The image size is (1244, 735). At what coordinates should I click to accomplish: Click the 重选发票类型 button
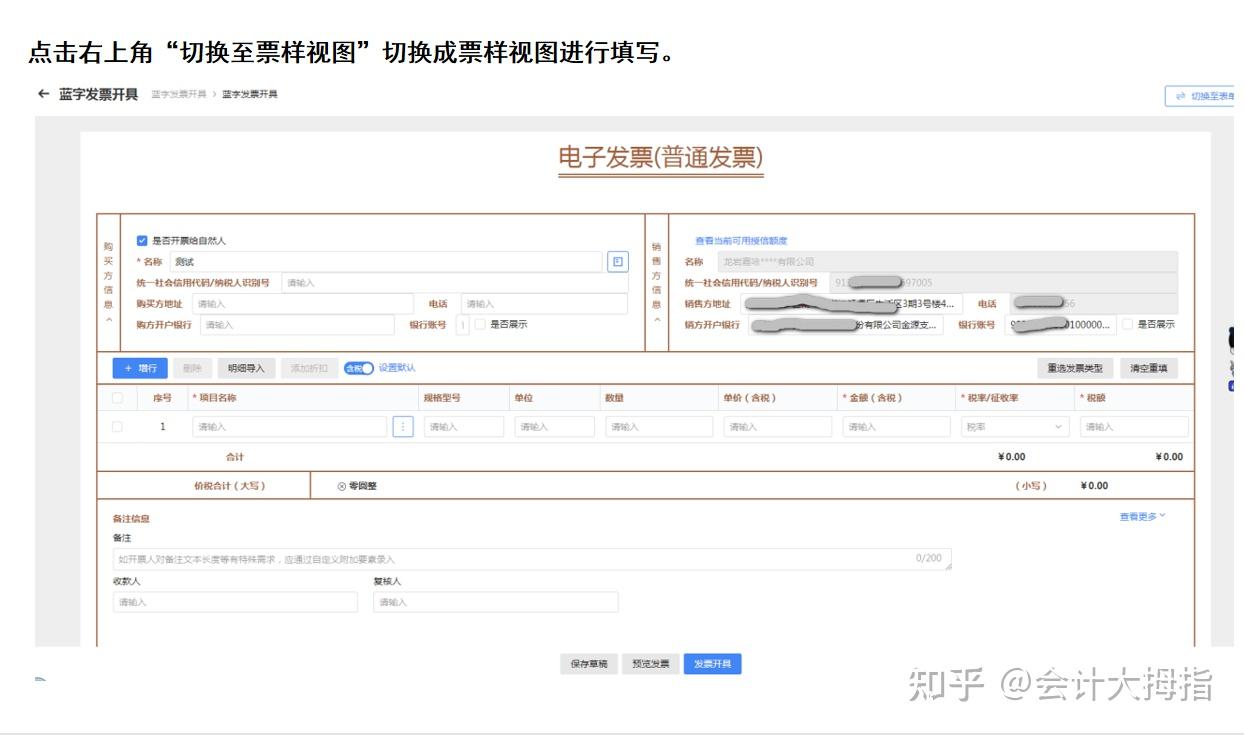pos(1075,368)
